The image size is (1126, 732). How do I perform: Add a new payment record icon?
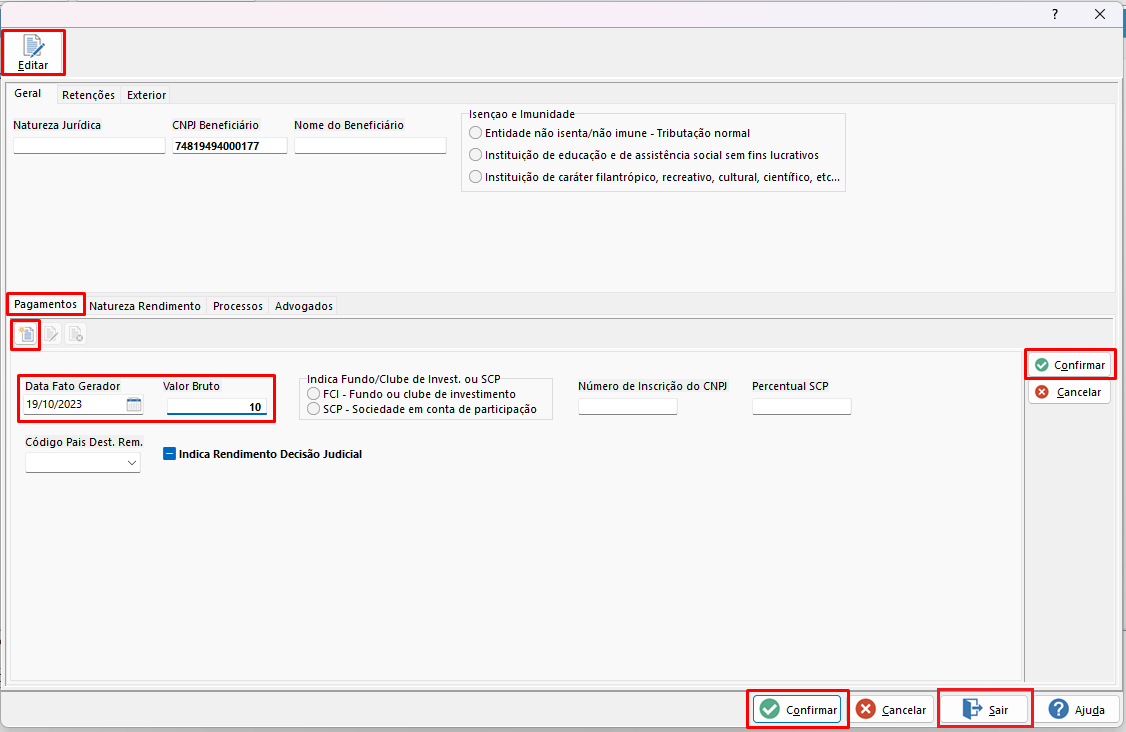(x=27, y=335)
